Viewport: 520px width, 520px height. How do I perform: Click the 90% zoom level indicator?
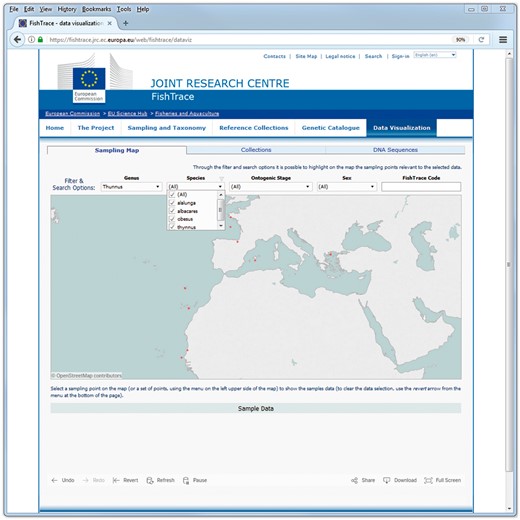click(460, 40)
